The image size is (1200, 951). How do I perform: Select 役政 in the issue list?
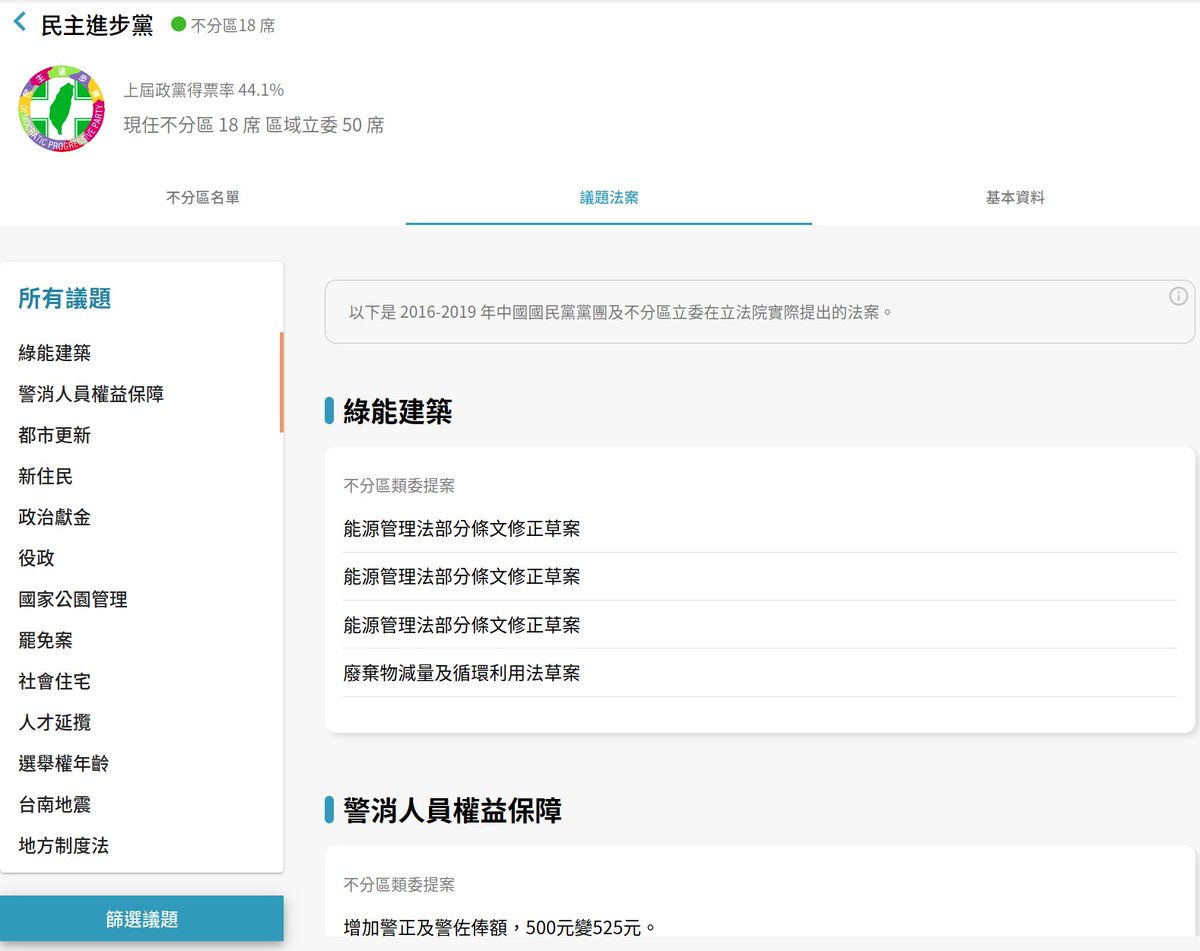point(37,558)
